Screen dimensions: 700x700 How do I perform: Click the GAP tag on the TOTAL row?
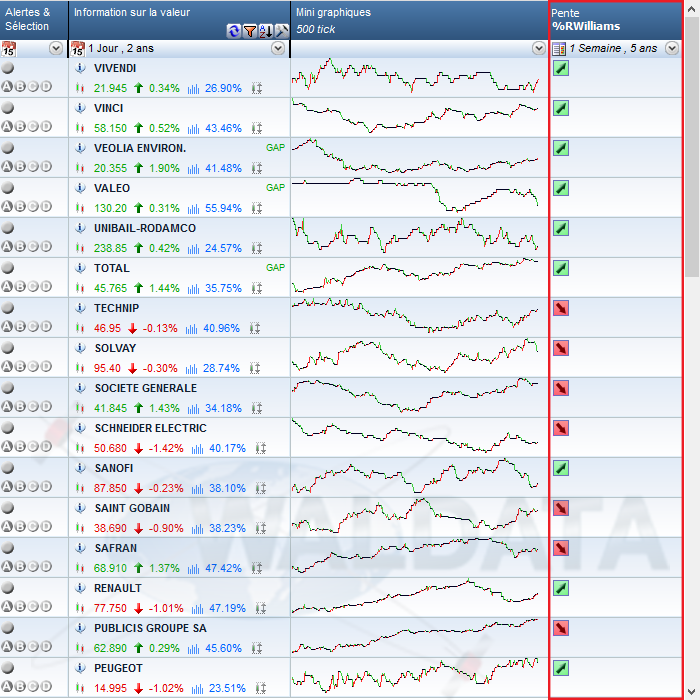(275, 267)
